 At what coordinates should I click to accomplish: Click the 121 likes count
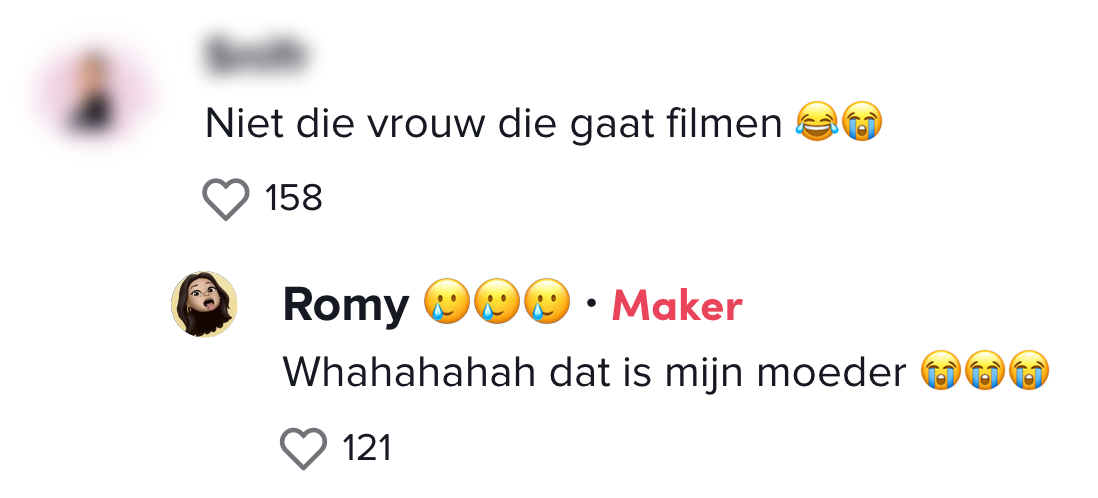tap(367, 447)
